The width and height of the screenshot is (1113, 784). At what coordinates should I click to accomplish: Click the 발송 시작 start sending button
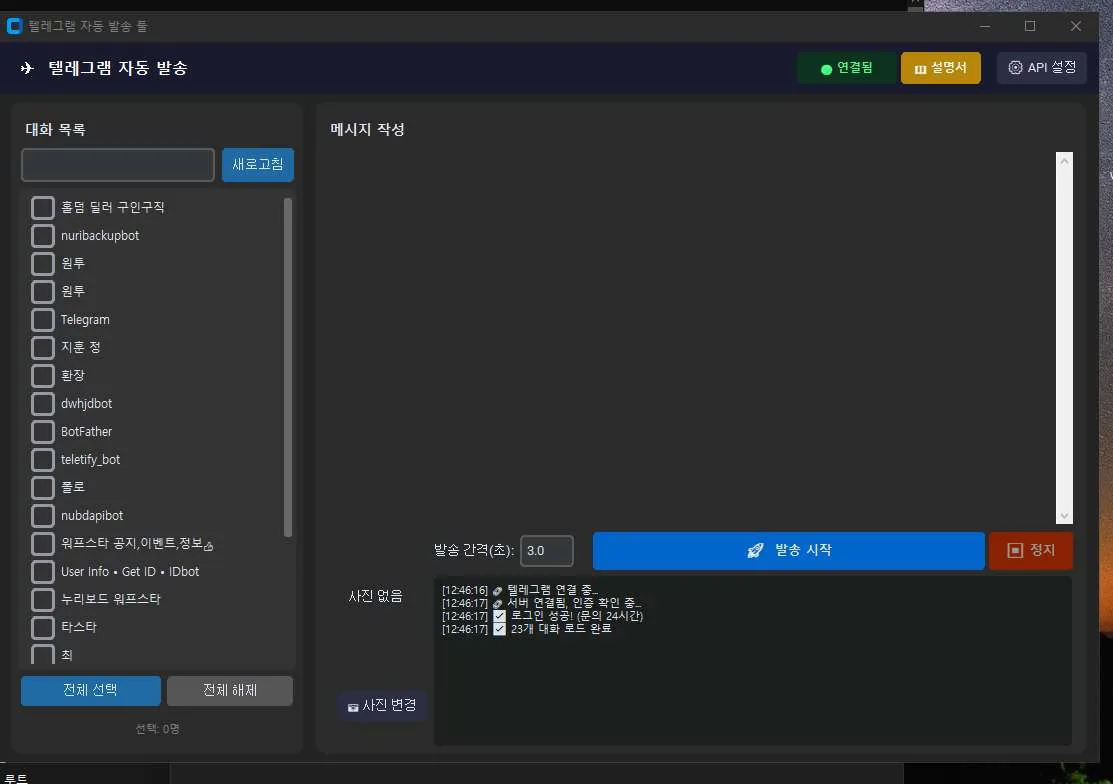point(789,551)
